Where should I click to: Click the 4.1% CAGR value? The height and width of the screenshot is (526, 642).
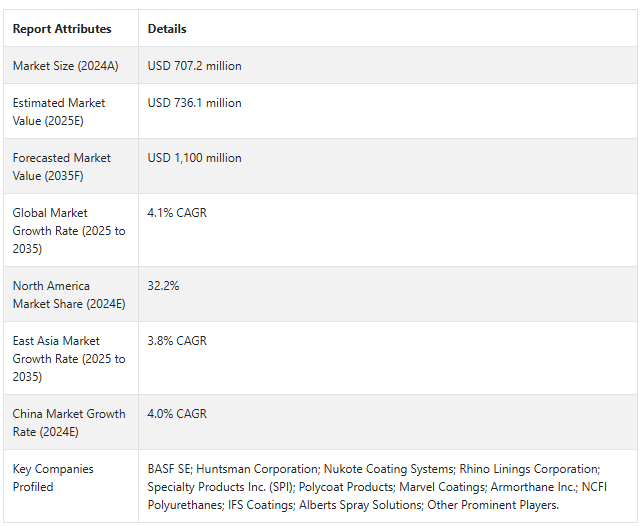[x=177, y=213]
